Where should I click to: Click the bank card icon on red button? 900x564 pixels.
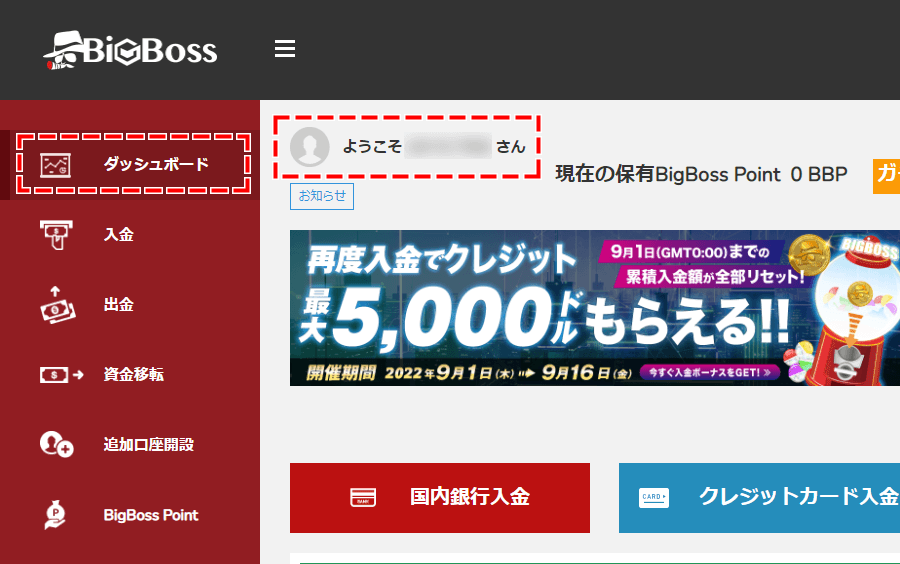(x=363, y=497)
